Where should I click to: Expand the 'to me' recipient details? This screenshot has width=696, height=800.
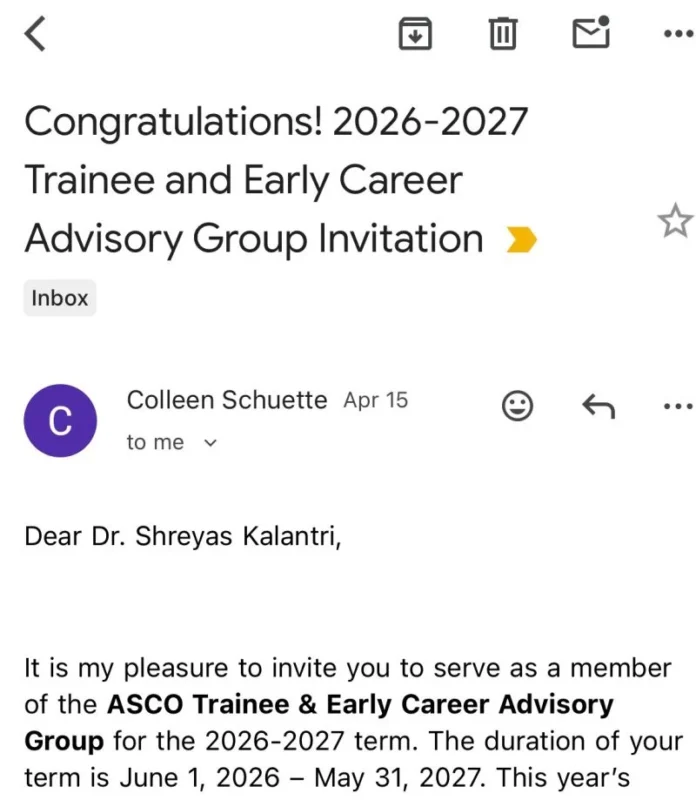pos(174,442)
